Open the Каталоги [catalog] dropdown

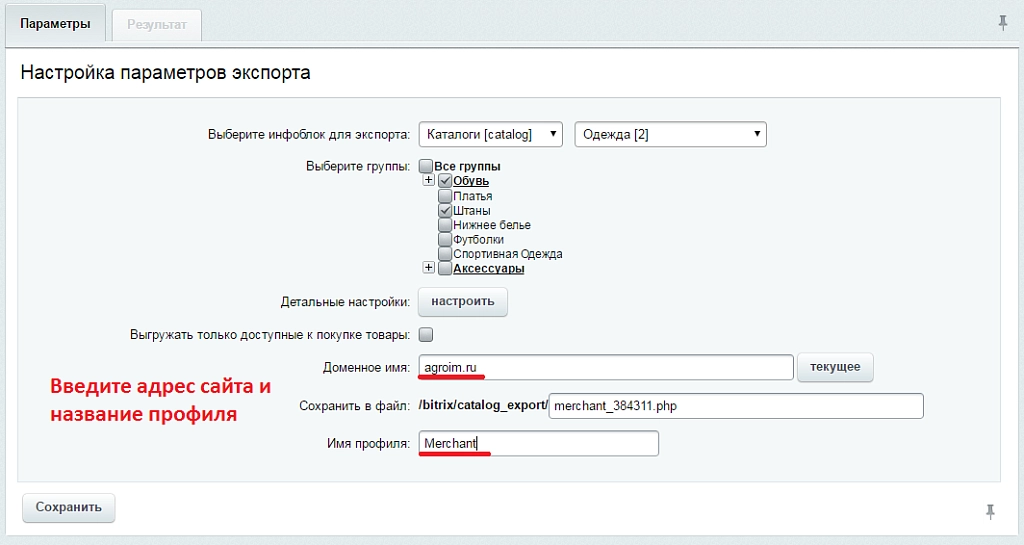coord(490,134)
